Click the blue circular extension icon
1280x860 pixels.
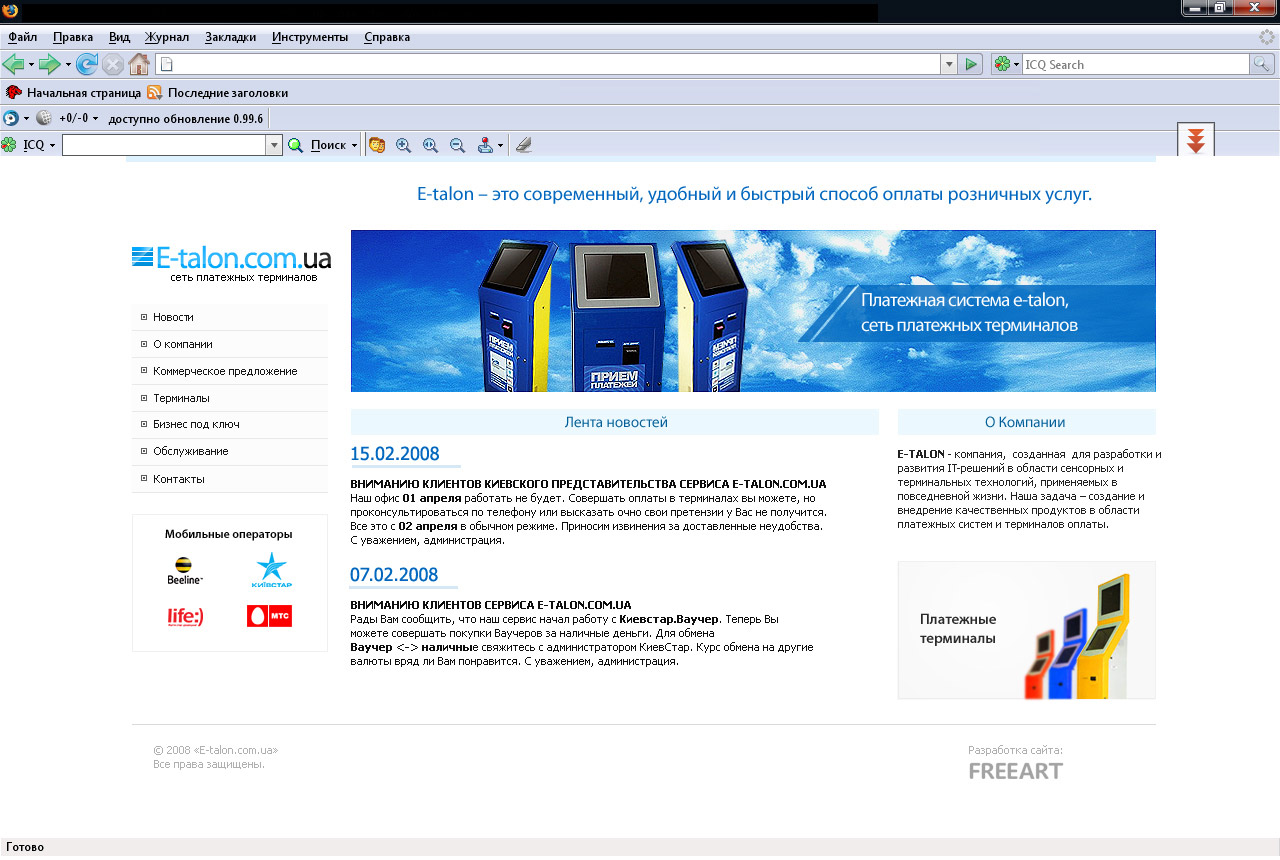pos(11,118)
